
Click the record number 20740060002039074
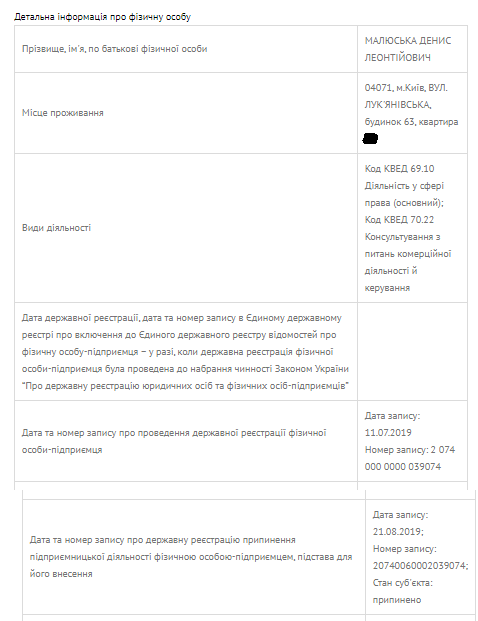419,566
